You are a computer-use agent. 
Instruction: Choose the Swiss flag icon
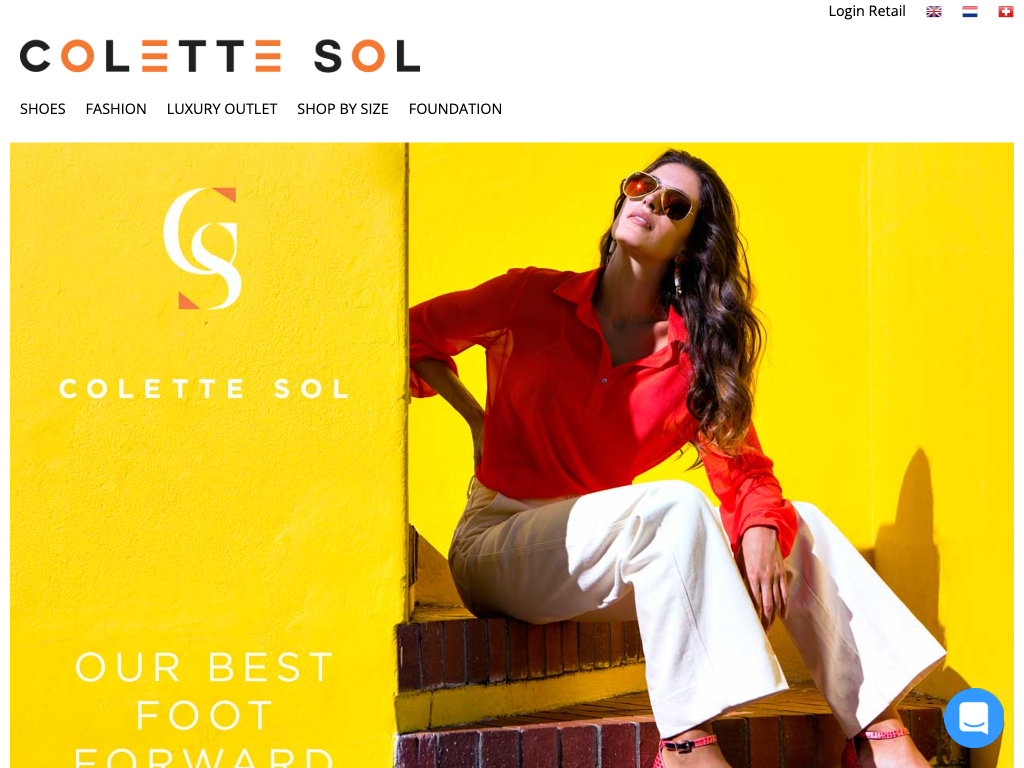[x=1006, y=12]
